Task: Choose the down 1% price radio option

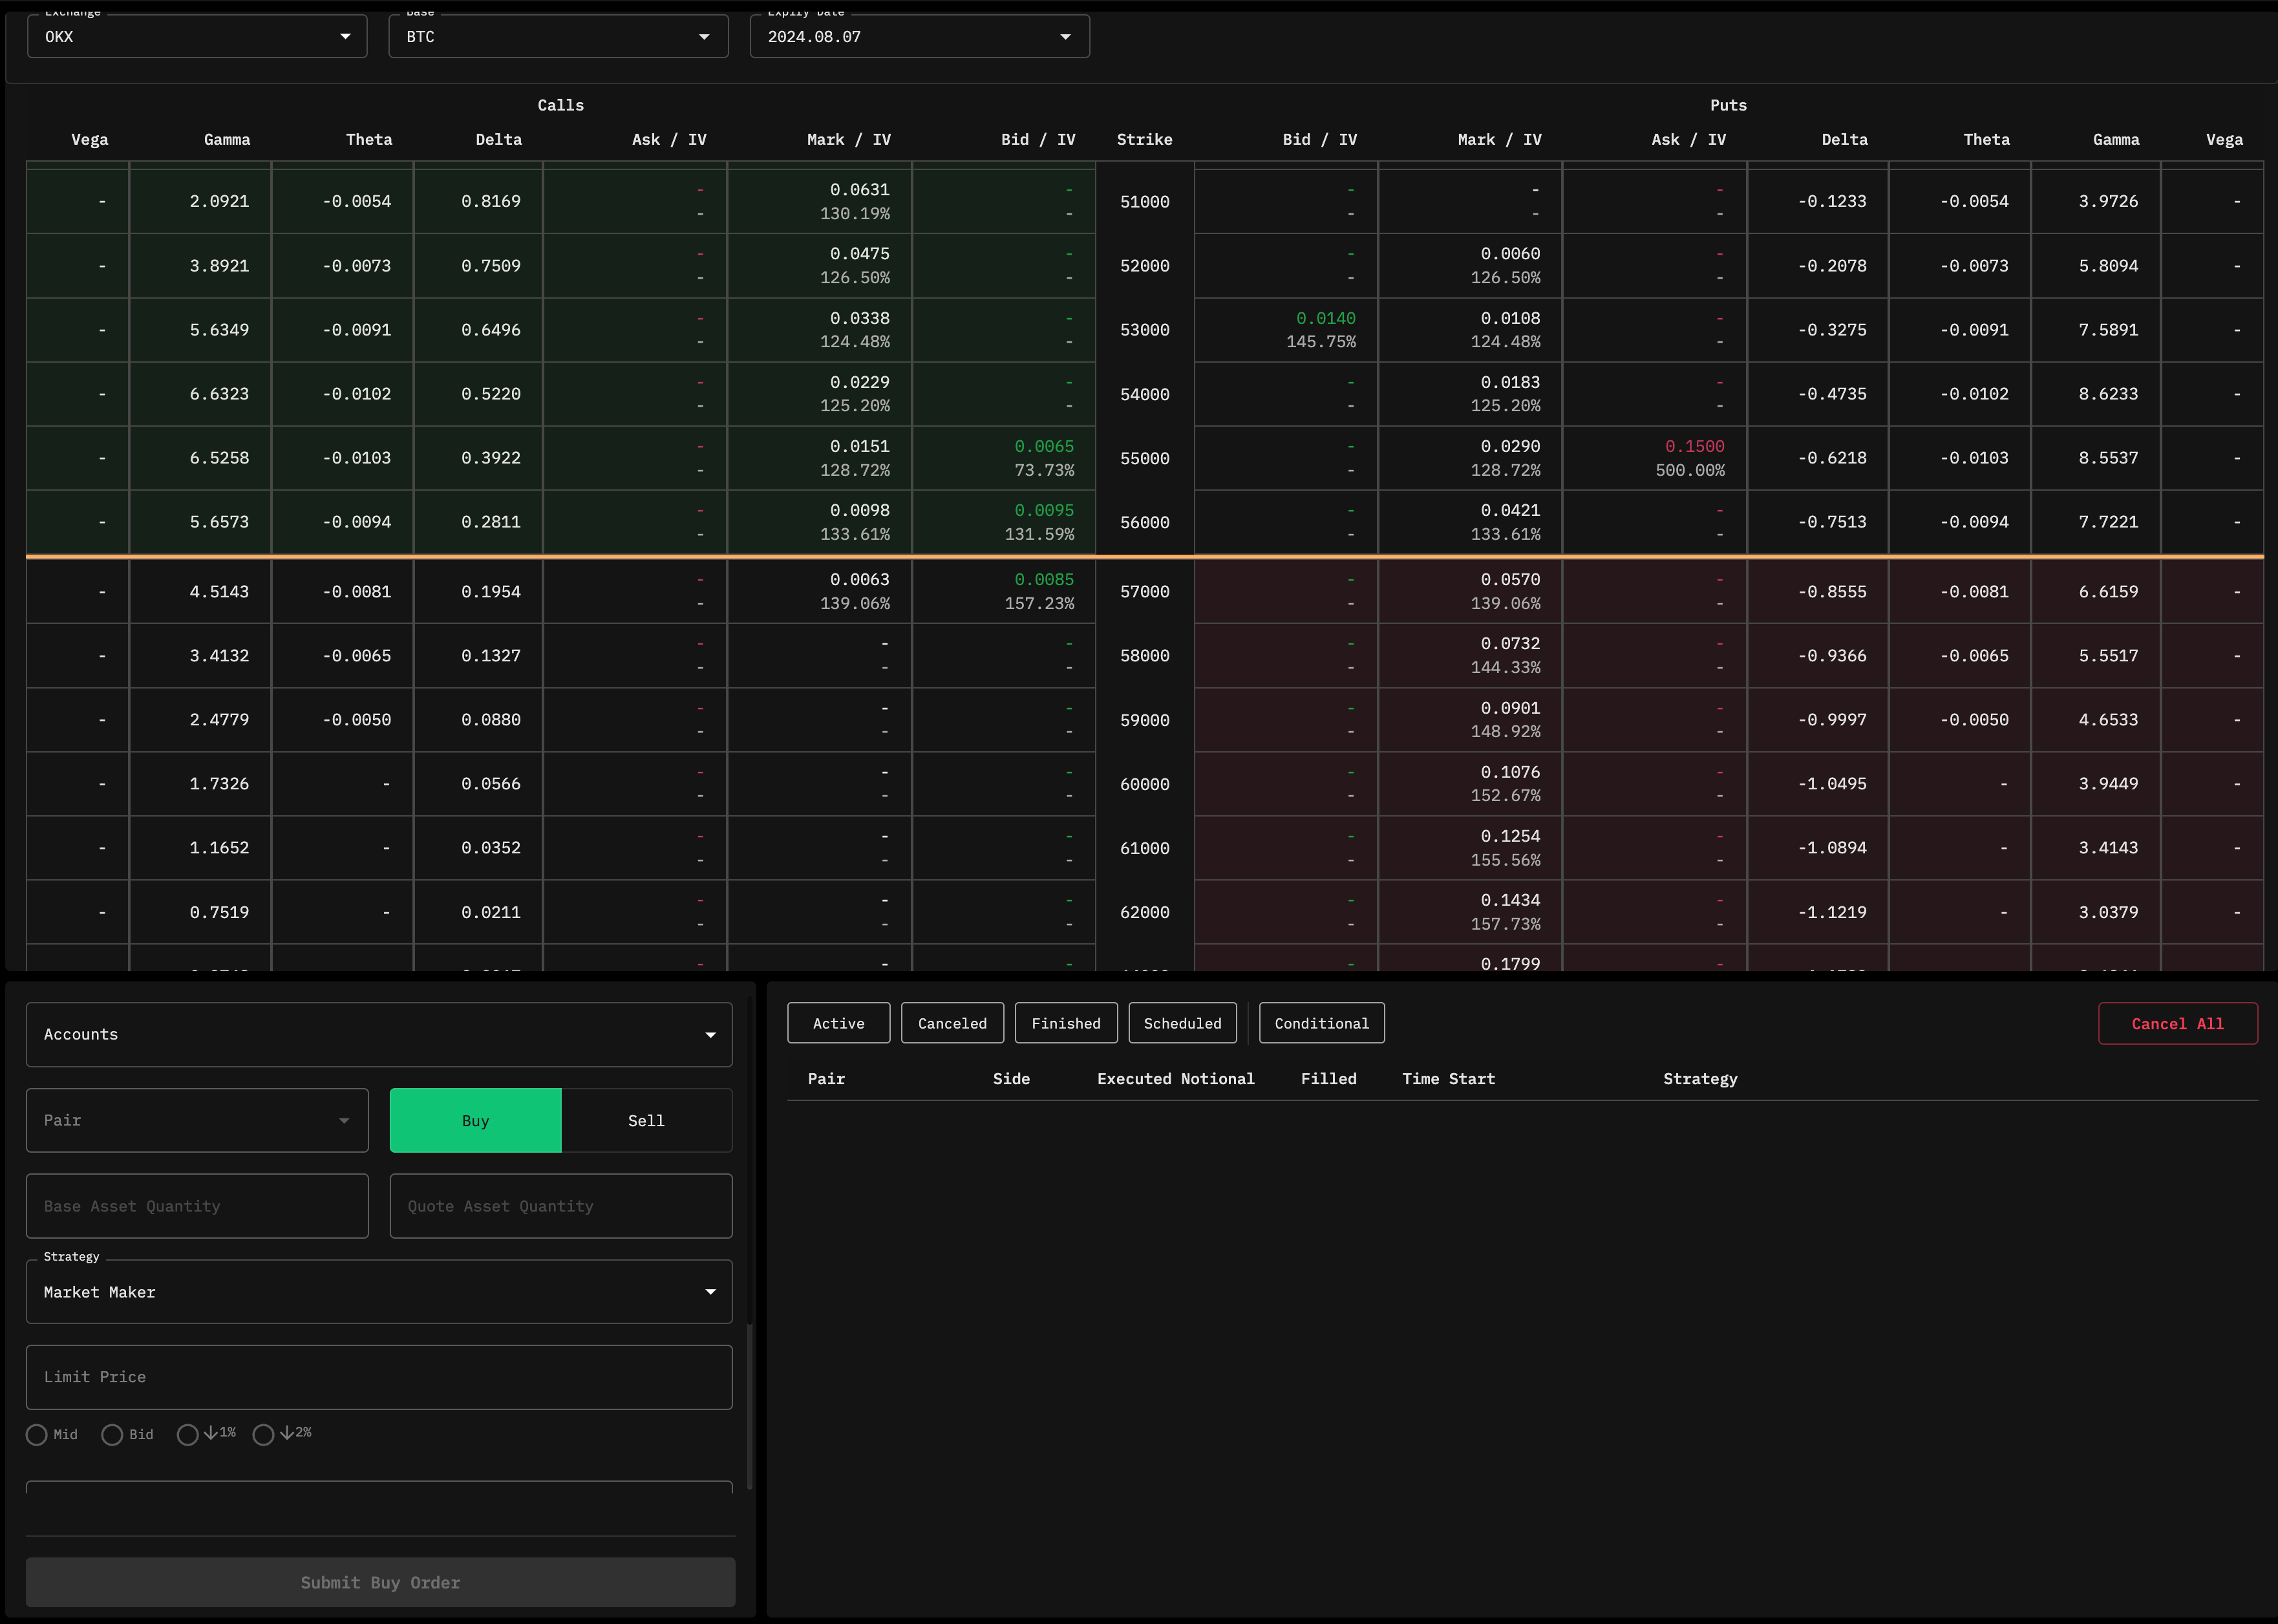Action: [x=187, y=1435]
